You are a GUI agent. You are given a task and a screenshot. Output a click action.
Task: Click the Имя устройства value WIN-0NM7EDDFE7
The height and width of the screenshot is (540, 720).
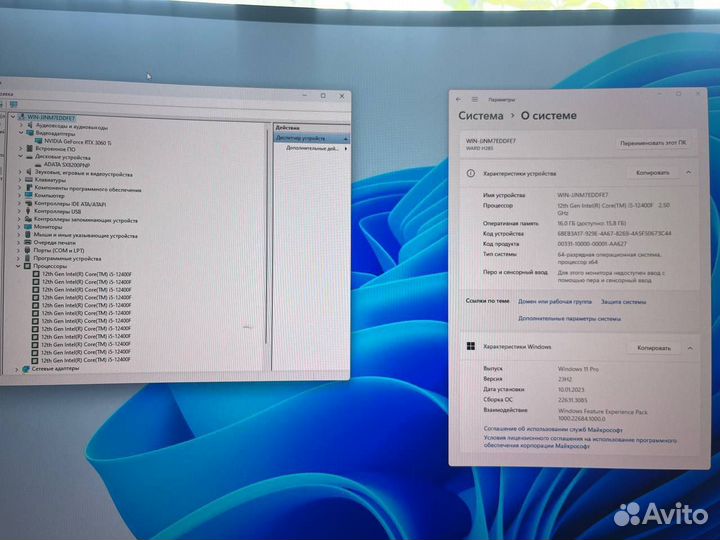tap(583, 195)
